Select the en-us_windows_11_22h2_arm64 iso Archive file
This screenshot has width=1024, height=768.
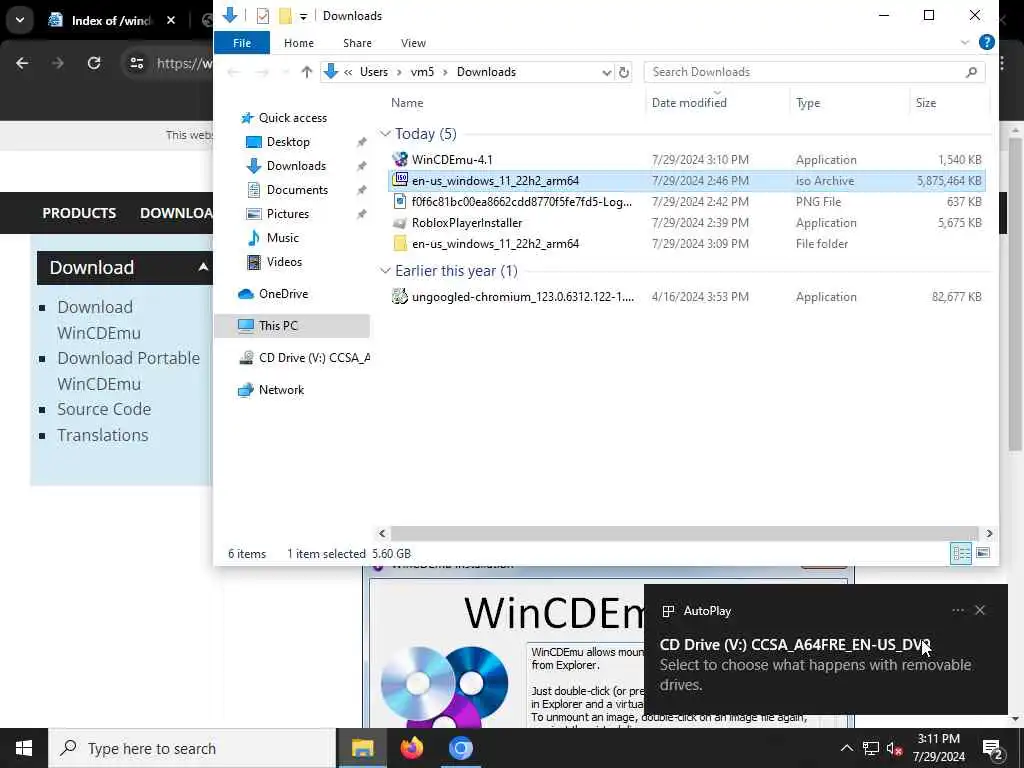click(x=686, y=180)
